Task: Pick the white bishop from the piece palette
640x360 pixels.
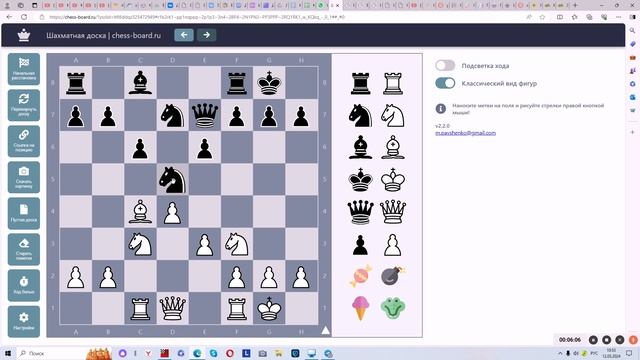Action: pos(393,147)
